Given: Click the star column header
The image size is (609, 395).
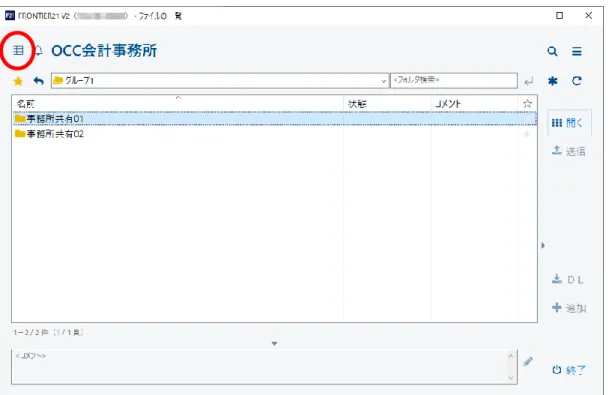Looking at the screenshot, I should (527, 104).
